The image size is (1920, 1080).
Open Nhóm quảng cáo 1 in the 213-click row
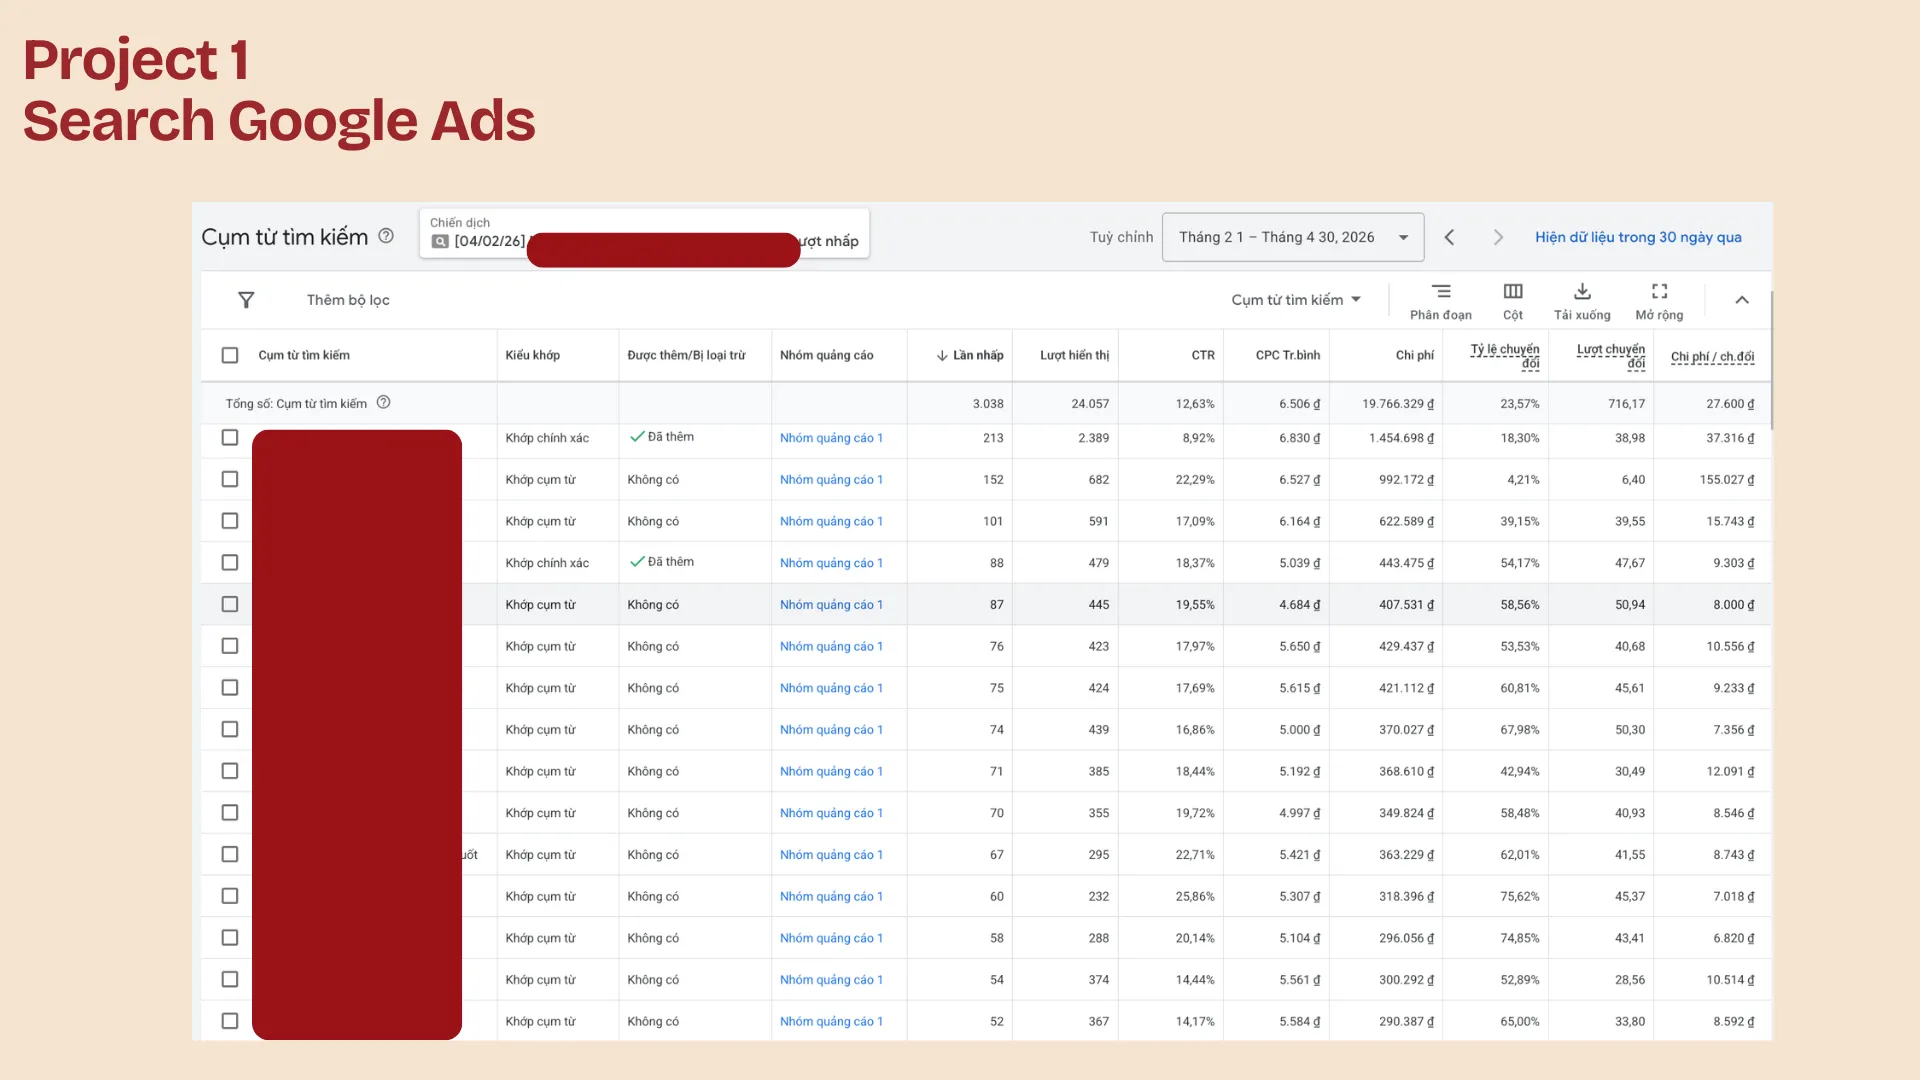click(831, 438)
